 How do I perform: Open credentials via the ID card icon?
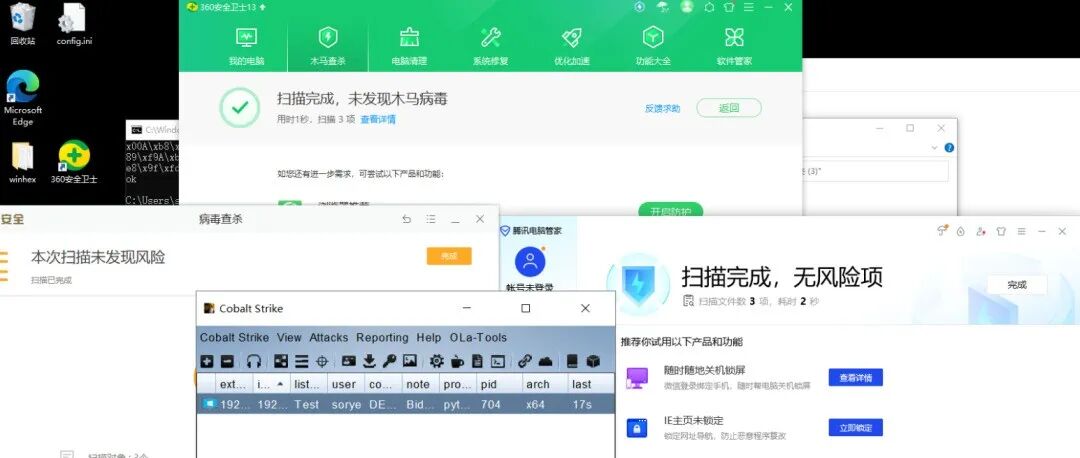[x=349, y=361]
